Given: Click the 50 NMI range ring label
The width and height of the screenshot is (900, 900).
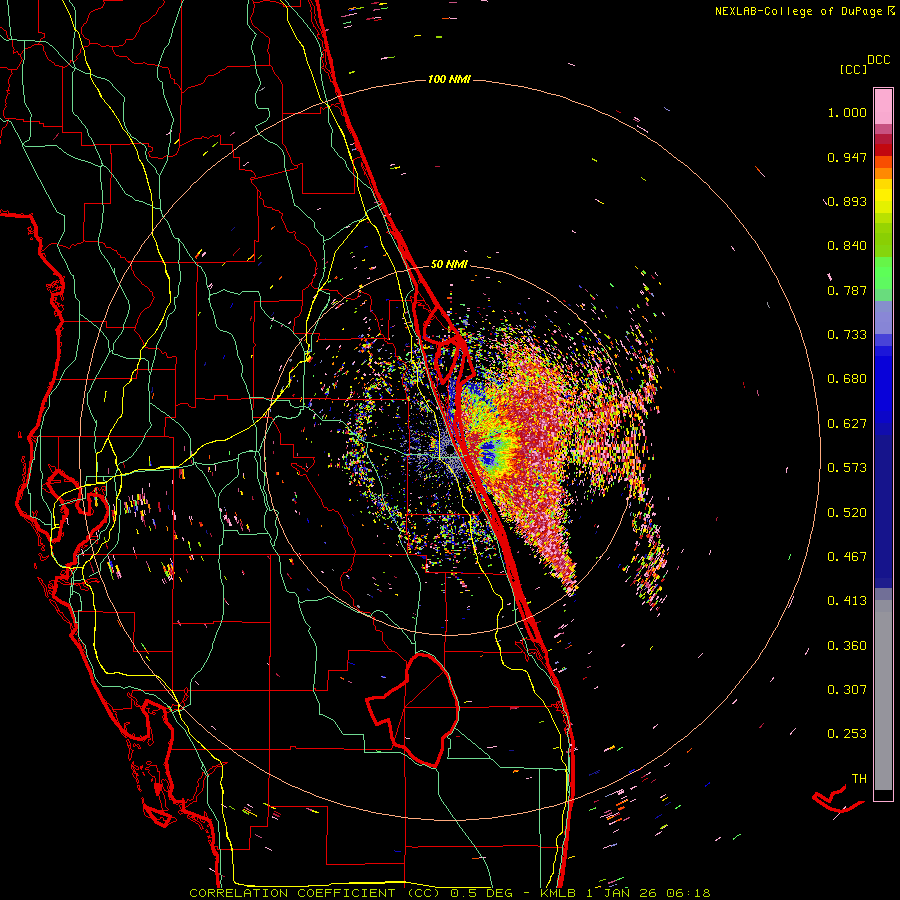Looking at the screenshot, I should (449, 265).
